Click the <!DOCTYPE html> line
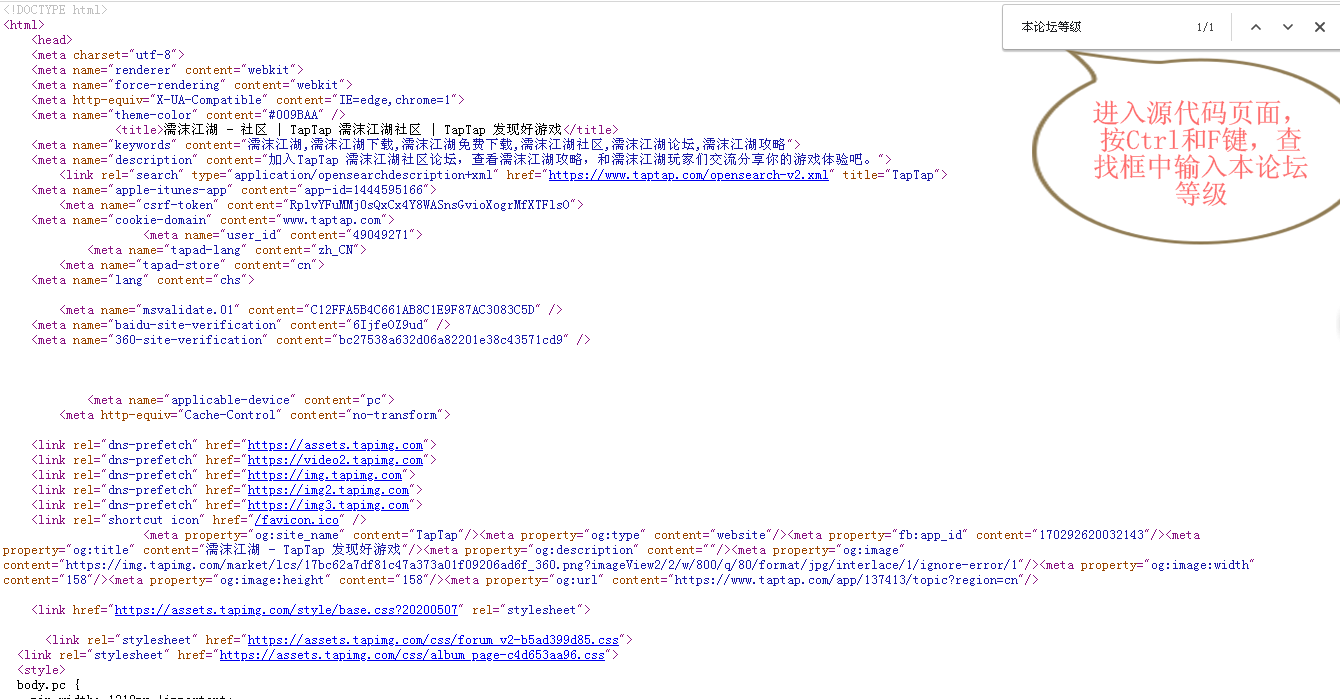This screenshot has width=1340, height=699. click(55, 10)
